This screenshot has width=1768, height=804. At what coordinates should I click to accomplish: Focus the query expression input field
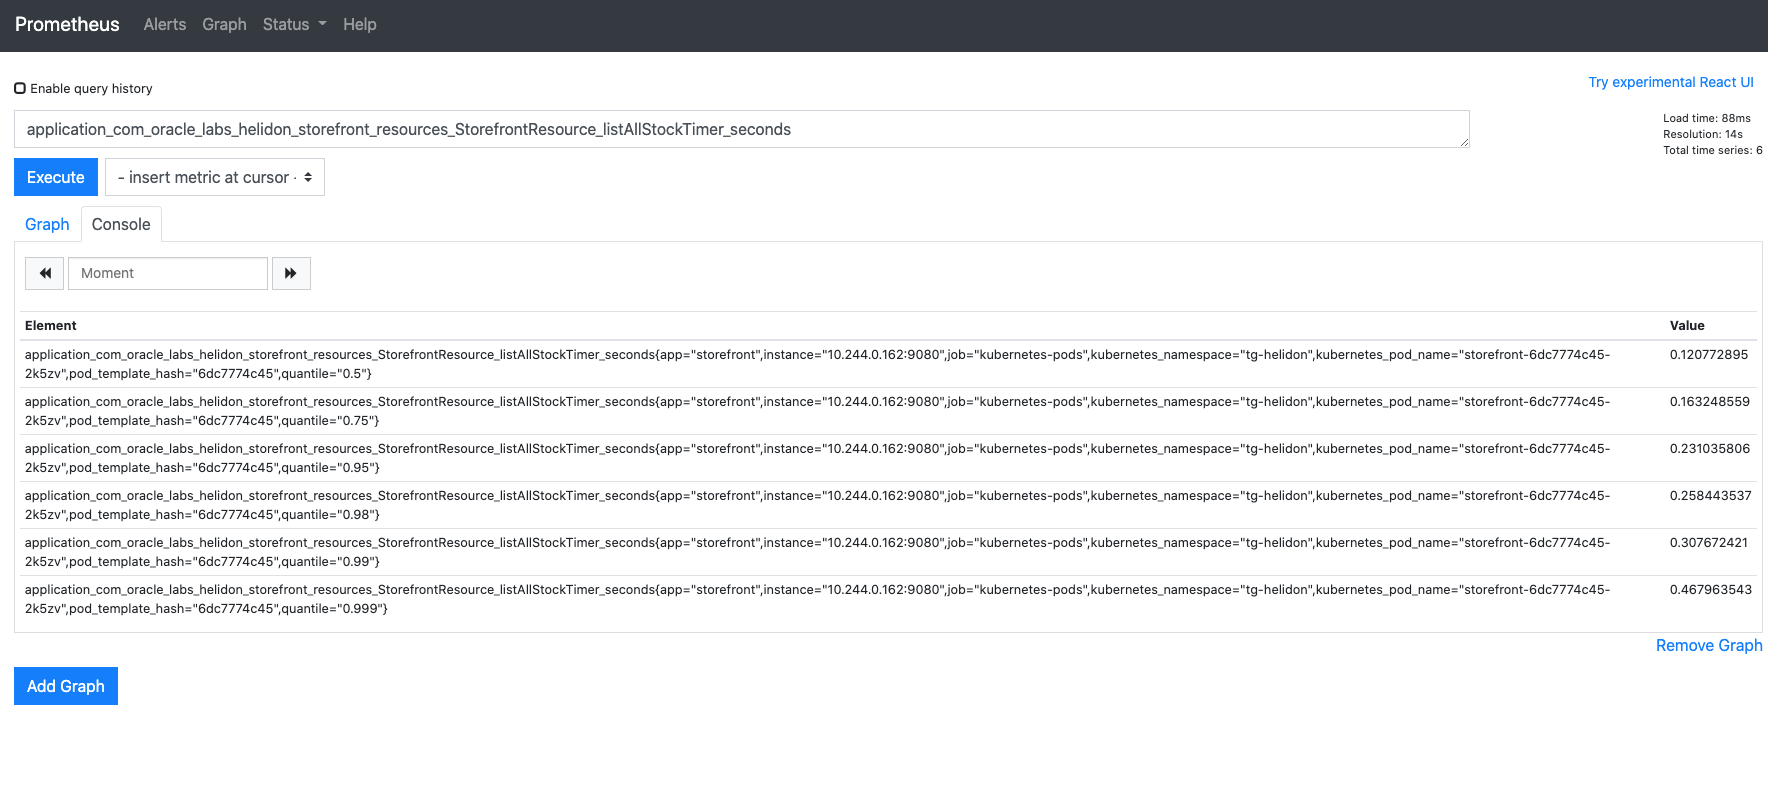pyautogui.click(x=741, y=129)
